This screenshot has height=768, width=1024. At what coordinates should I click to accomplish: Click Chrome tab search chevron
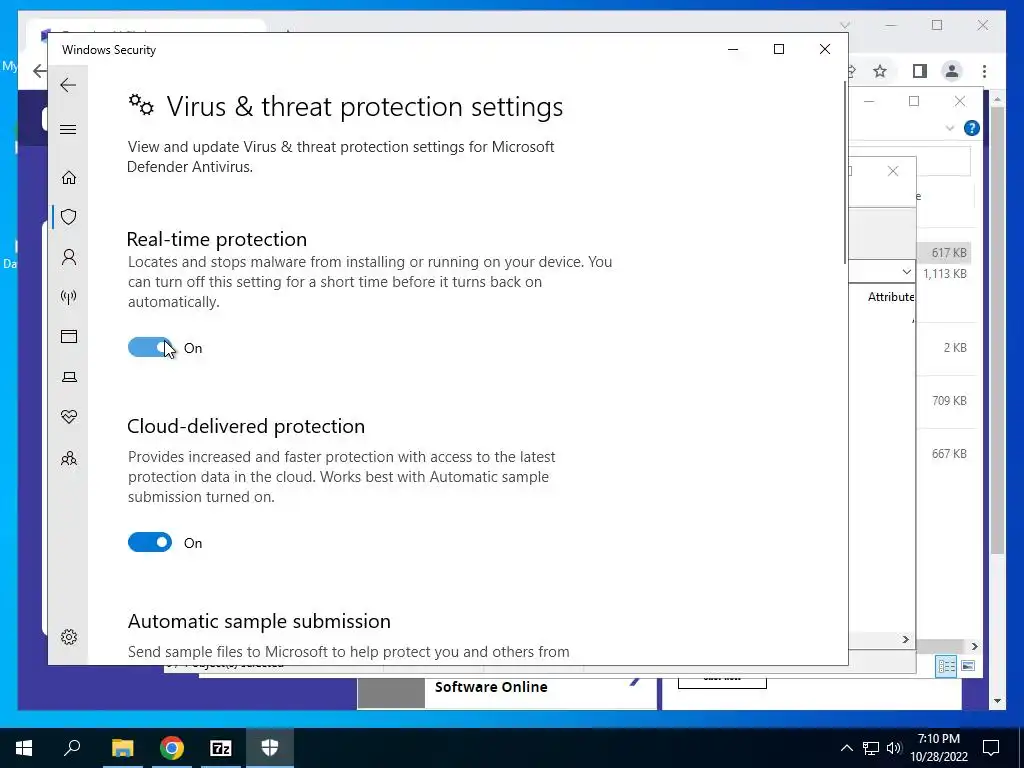tap(844, 25)
